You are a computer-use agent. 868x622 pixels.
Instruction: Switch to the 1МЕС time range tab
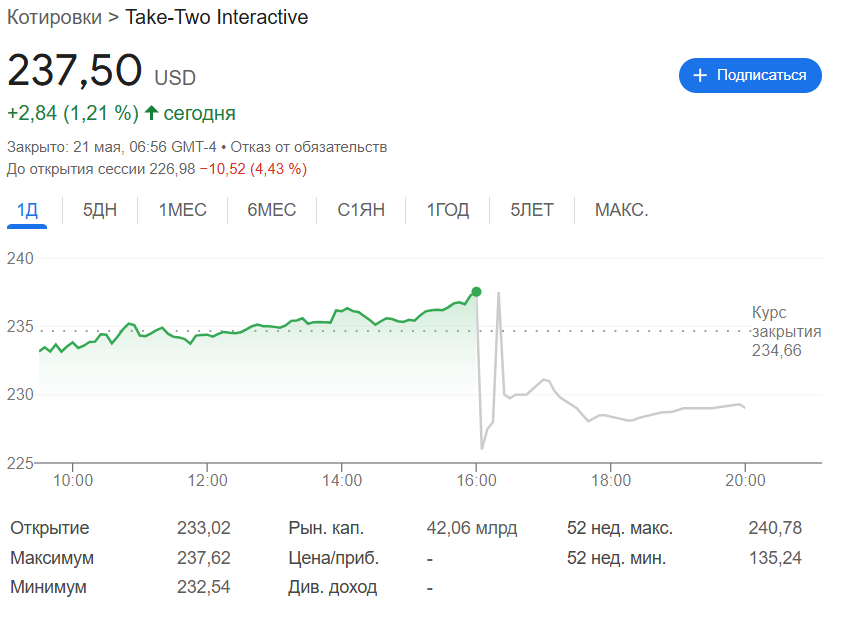coord(182,210)
